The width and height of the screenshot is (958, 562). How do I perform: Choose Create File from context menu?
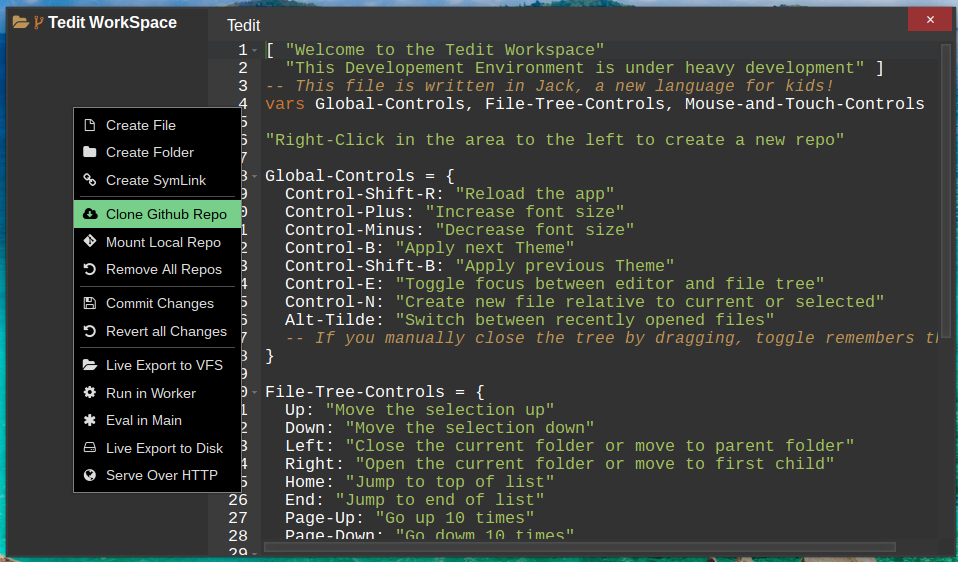click(x=158, y=125)
